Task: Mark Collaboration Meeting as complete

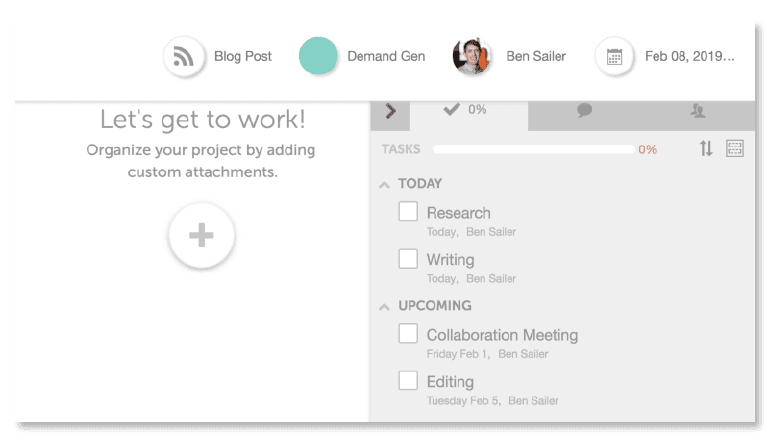Action: coord(408,333)
